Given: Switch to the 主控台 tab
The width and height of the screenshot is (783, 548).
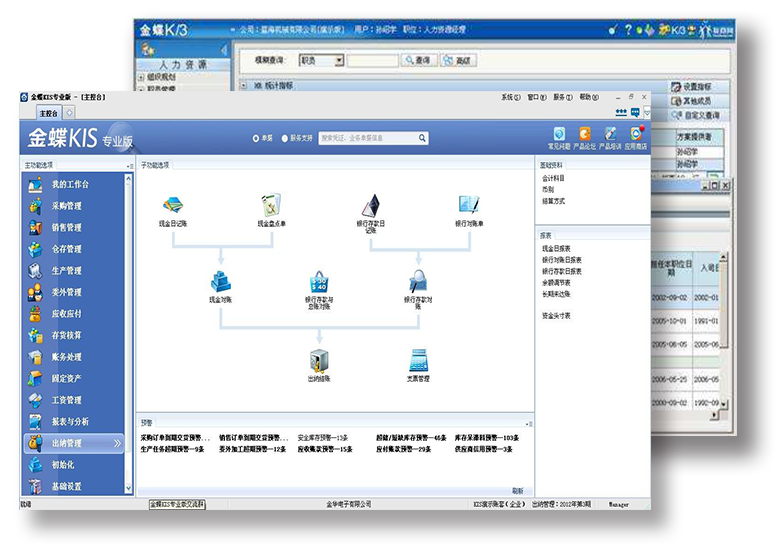Looking at the screenshot, I should click(48, 113).
